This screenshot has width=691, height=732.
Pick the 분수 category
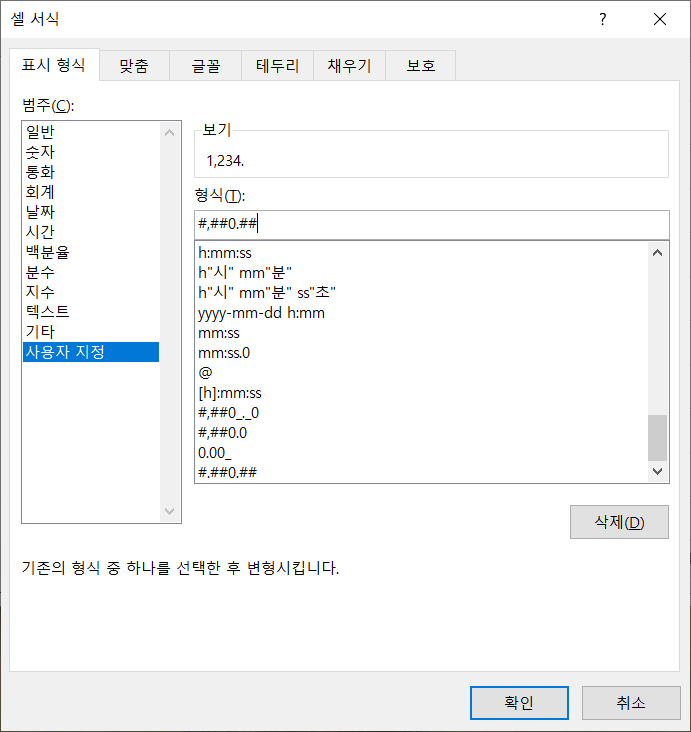tap(91, 272)
